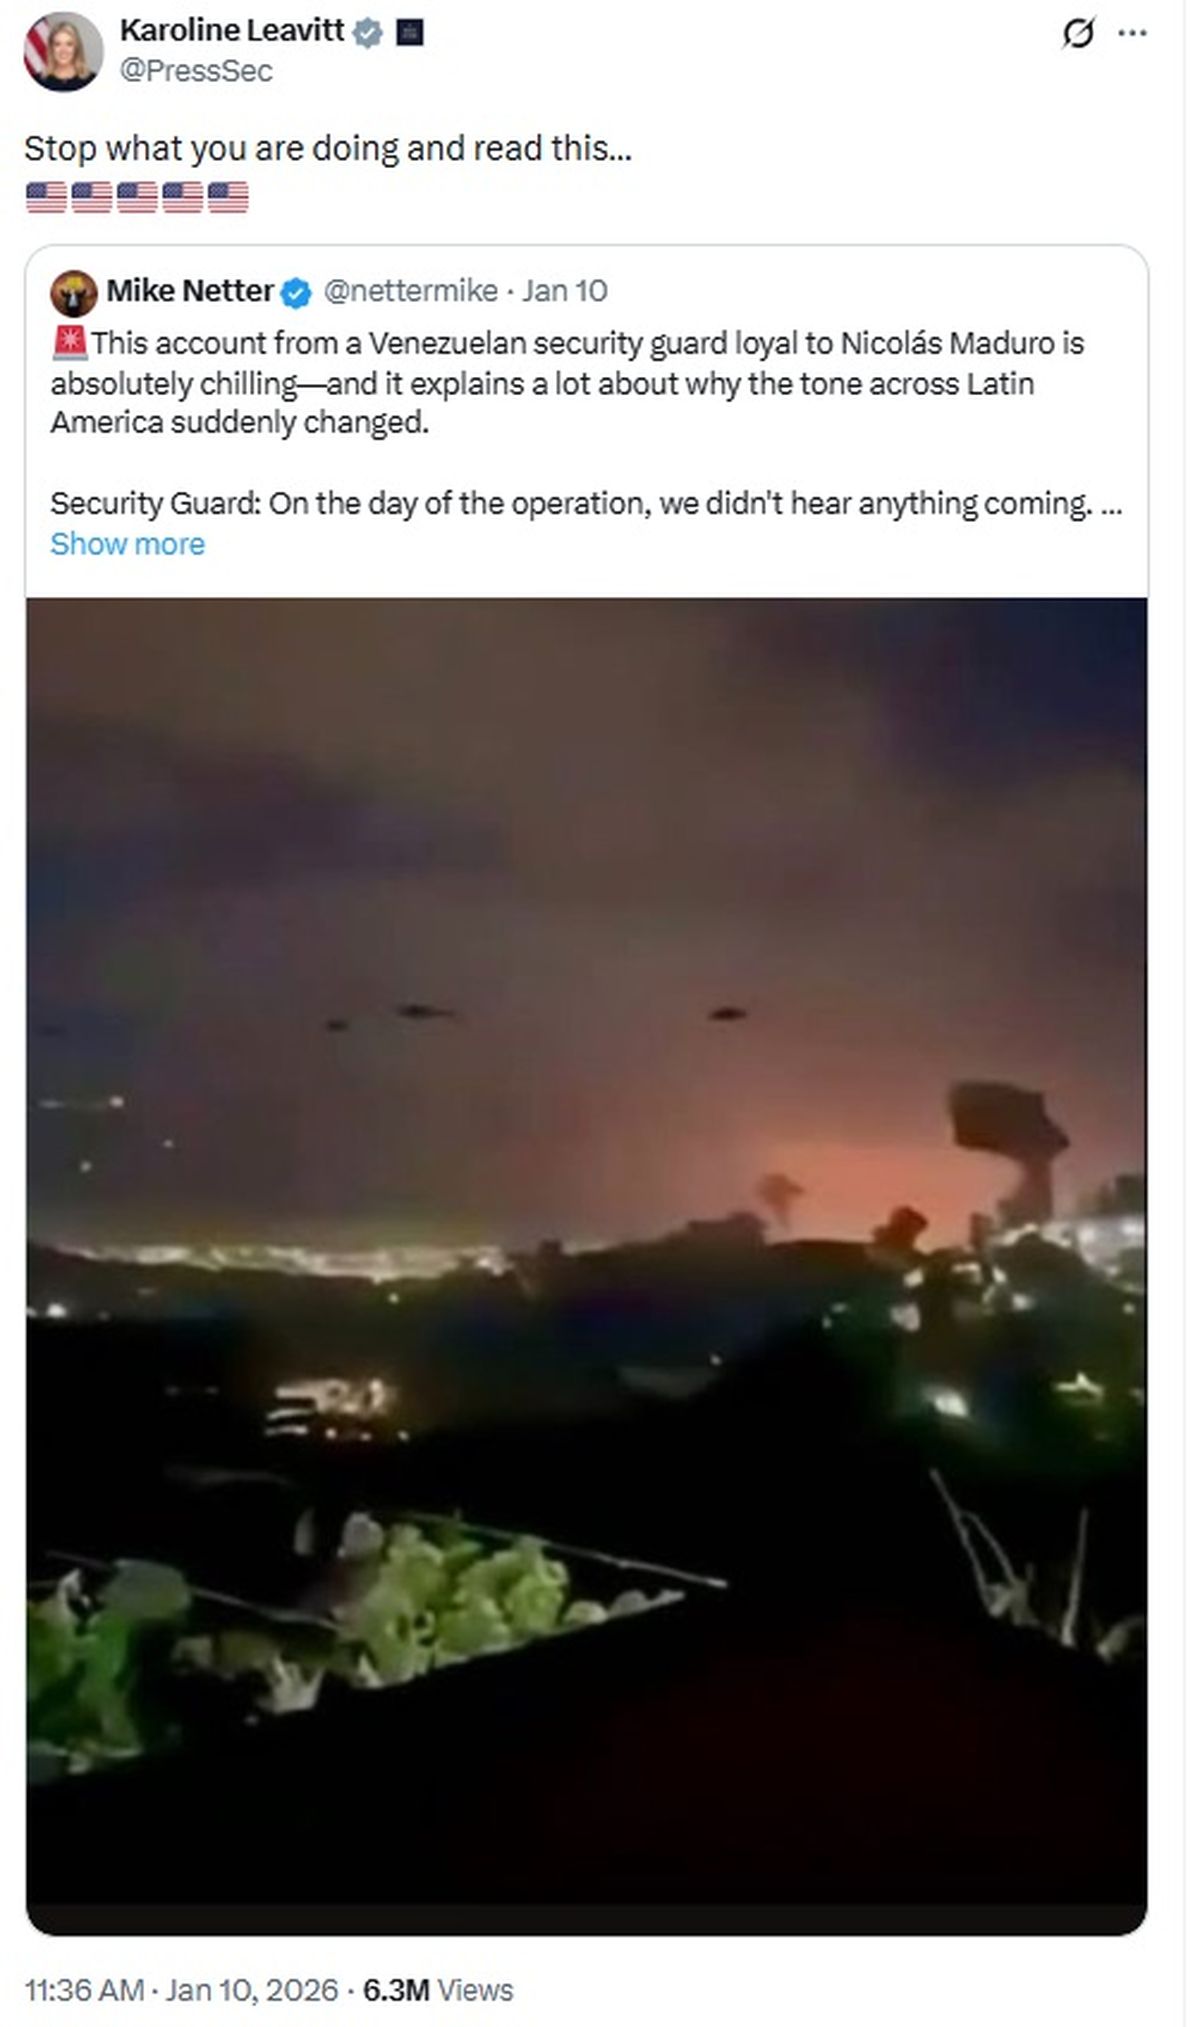Click Karoline Leavitt's verified badge
This screenshot has width=1200, height=2027.
click(x=368, y=33)
